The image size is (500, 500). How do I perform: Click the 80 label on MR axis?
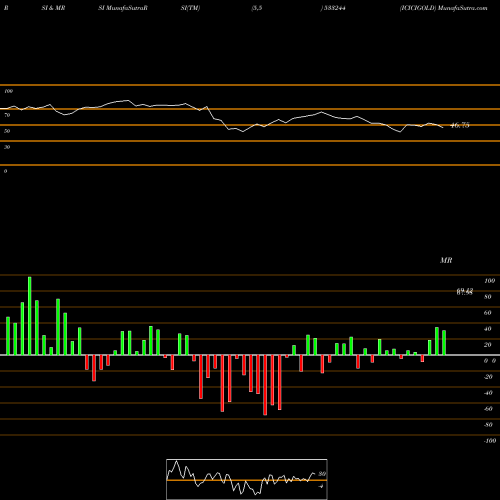point(488,297)
